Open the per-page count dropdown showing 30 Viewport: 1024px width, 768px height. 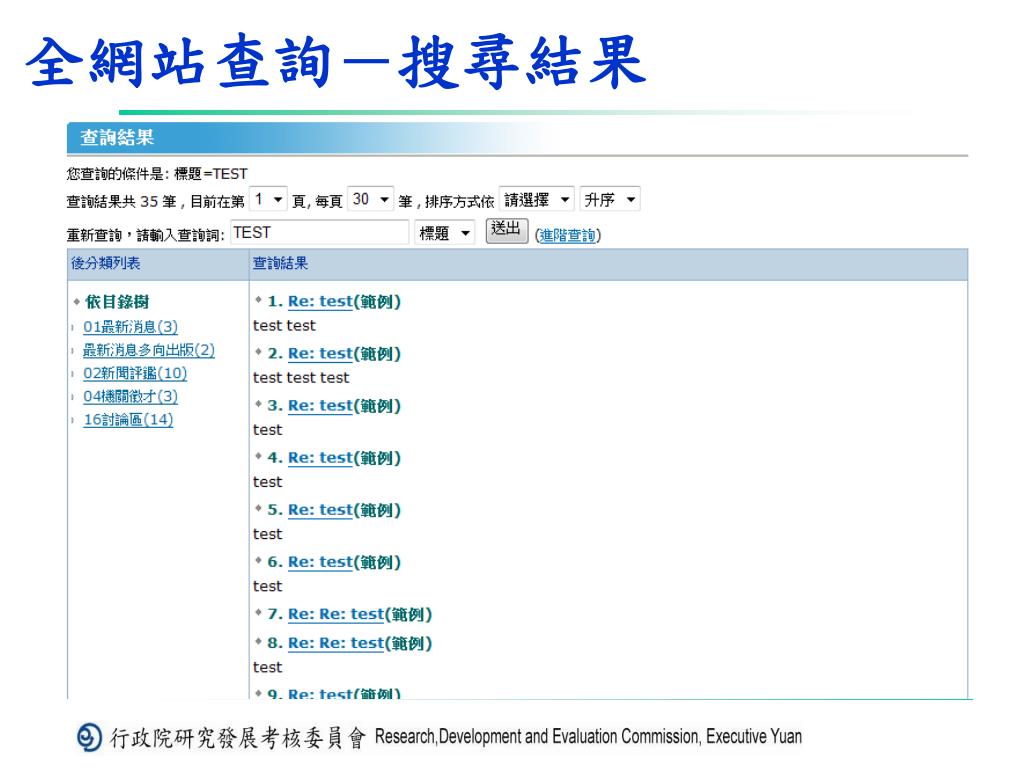coord(370,199)
